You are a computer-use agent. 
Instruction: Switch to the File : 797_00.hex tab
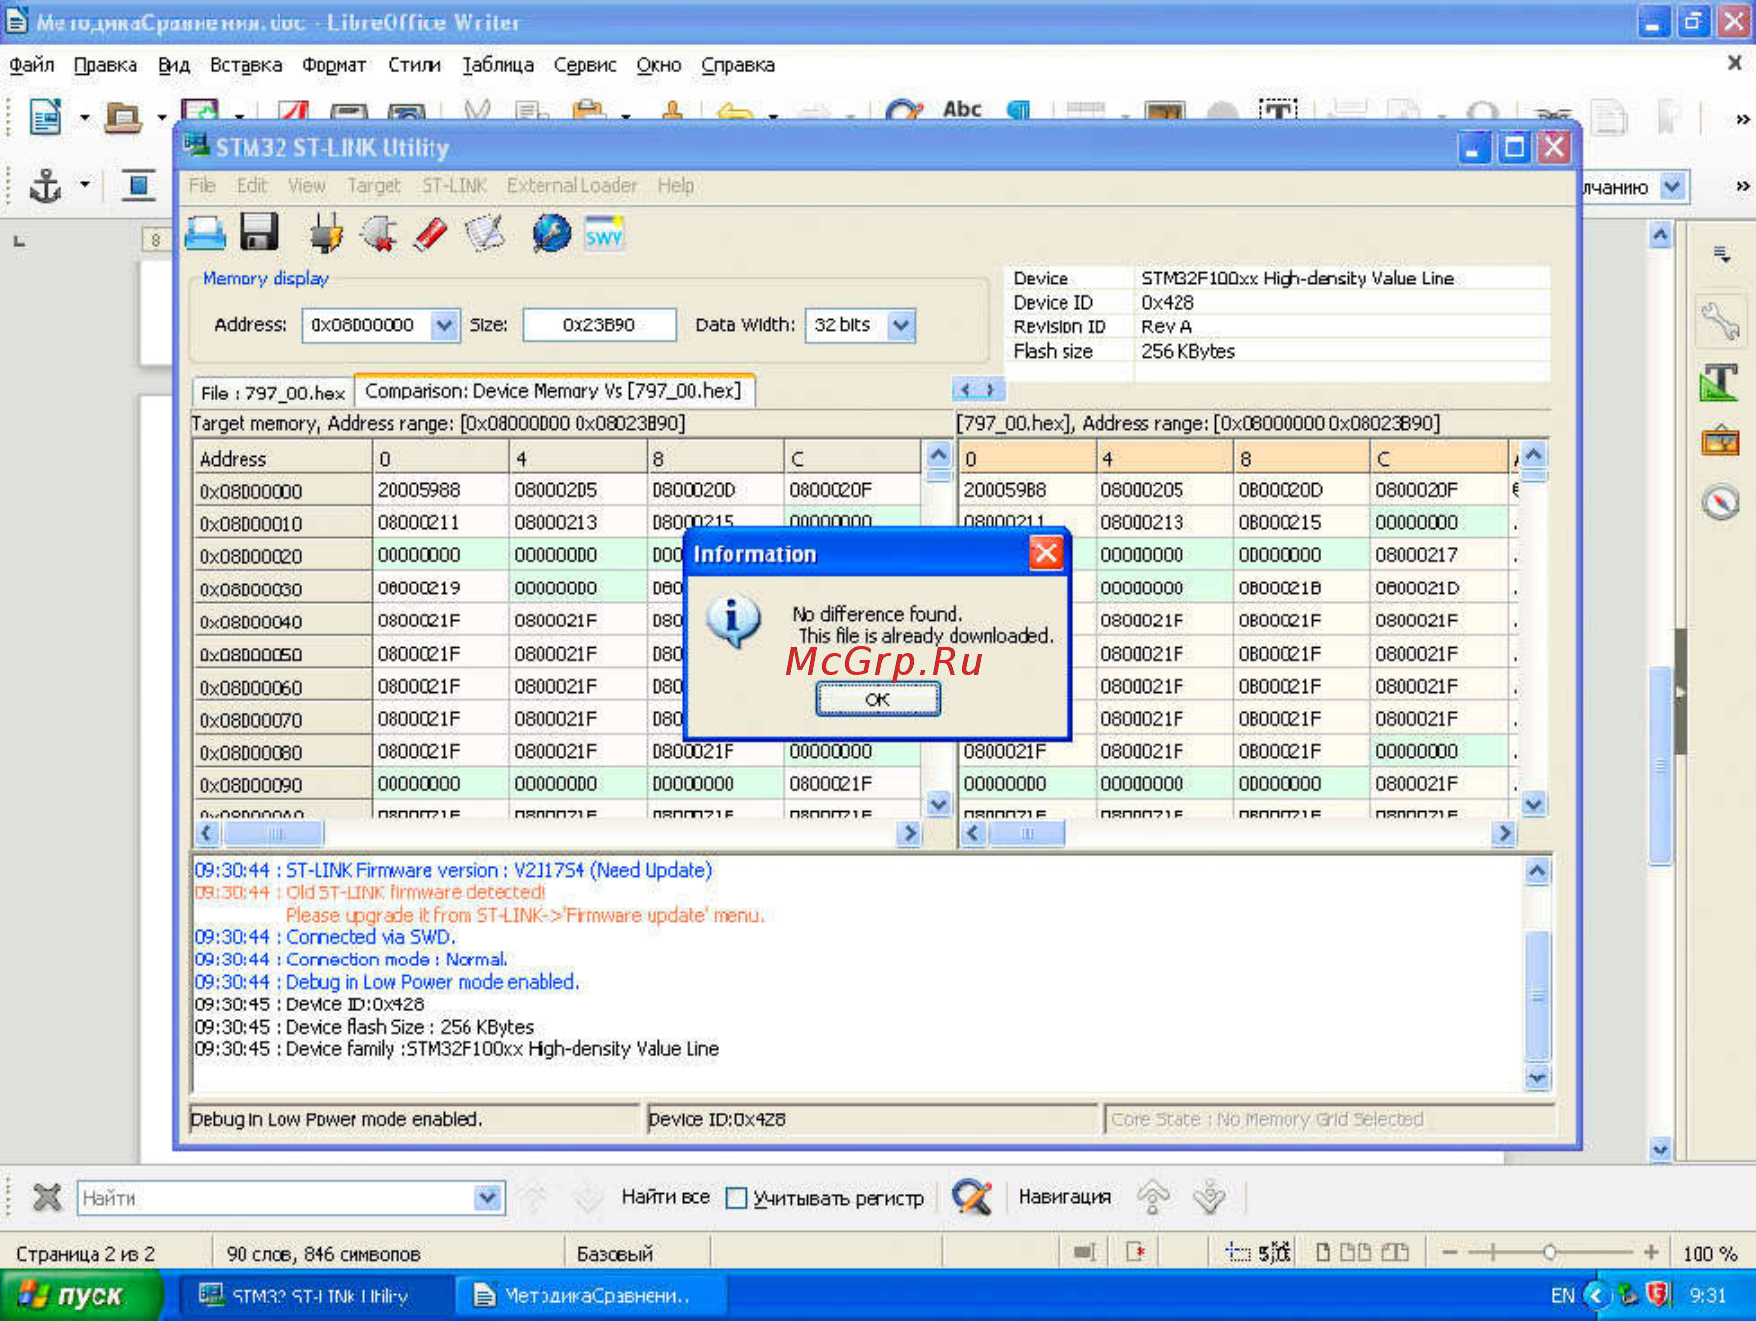(x=273, y=393)
